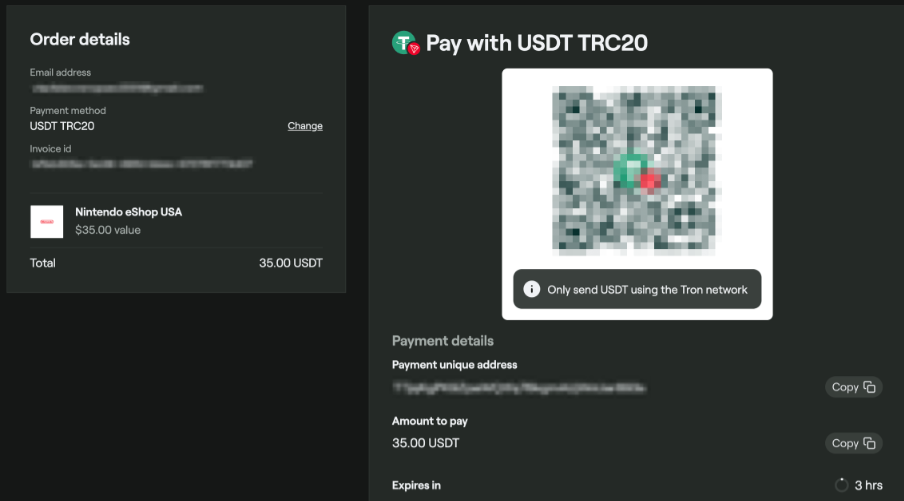Click the Order details heading
The height and width of the screenshot is (501, 904).
pyautogui.click(x=80, y=39)
